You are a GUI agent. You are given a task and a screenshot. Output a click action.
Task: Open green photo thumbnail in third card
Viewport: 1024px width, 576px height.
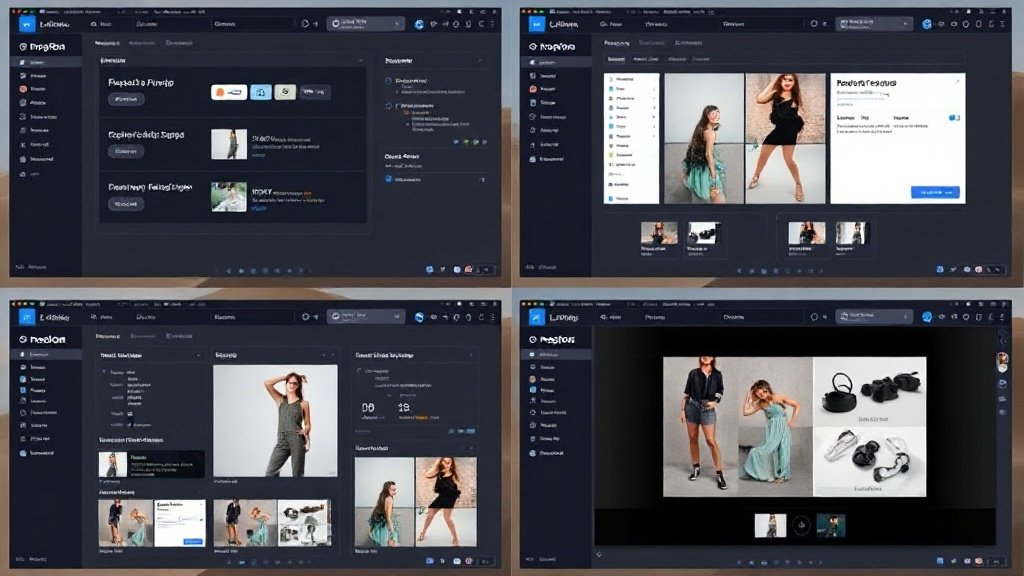coord(229,197)
